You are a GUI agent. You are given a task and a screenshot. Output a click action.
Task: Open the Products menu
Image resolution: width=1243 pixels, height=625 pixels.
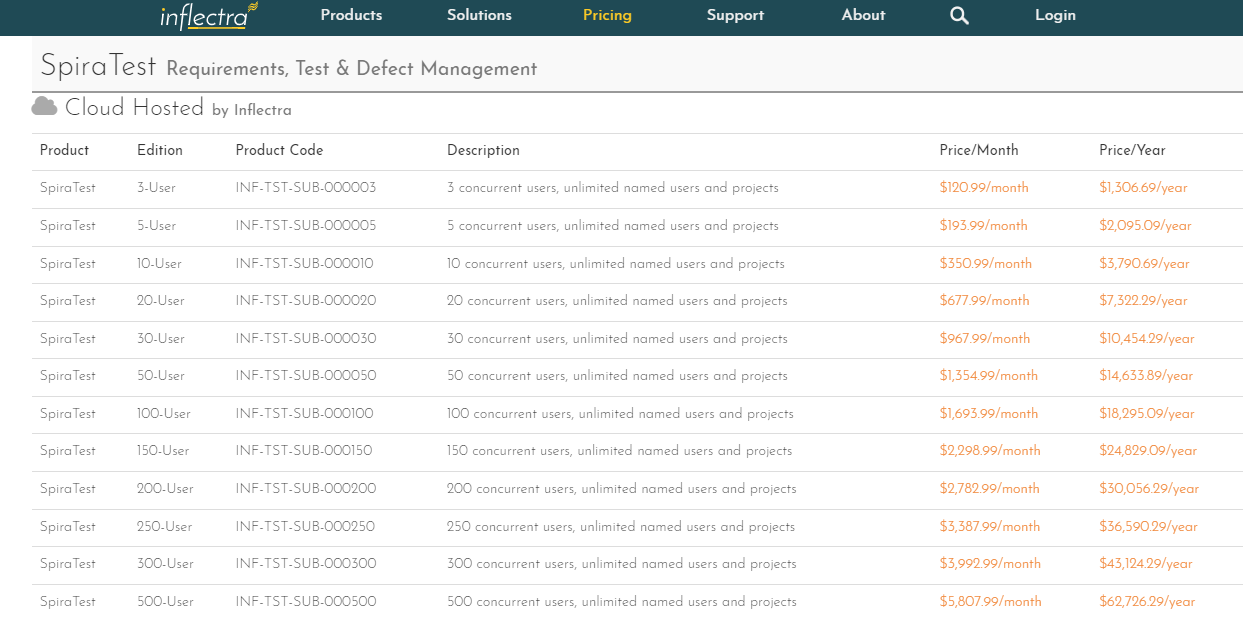pos(351,15)
